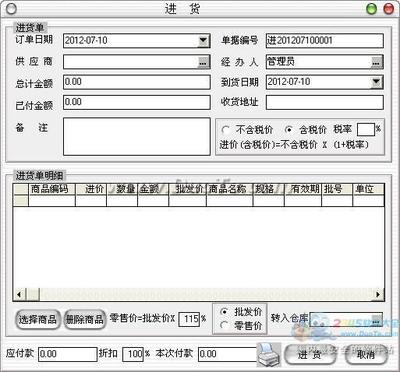Focus the 本次付款 field

tap(227, 354)
